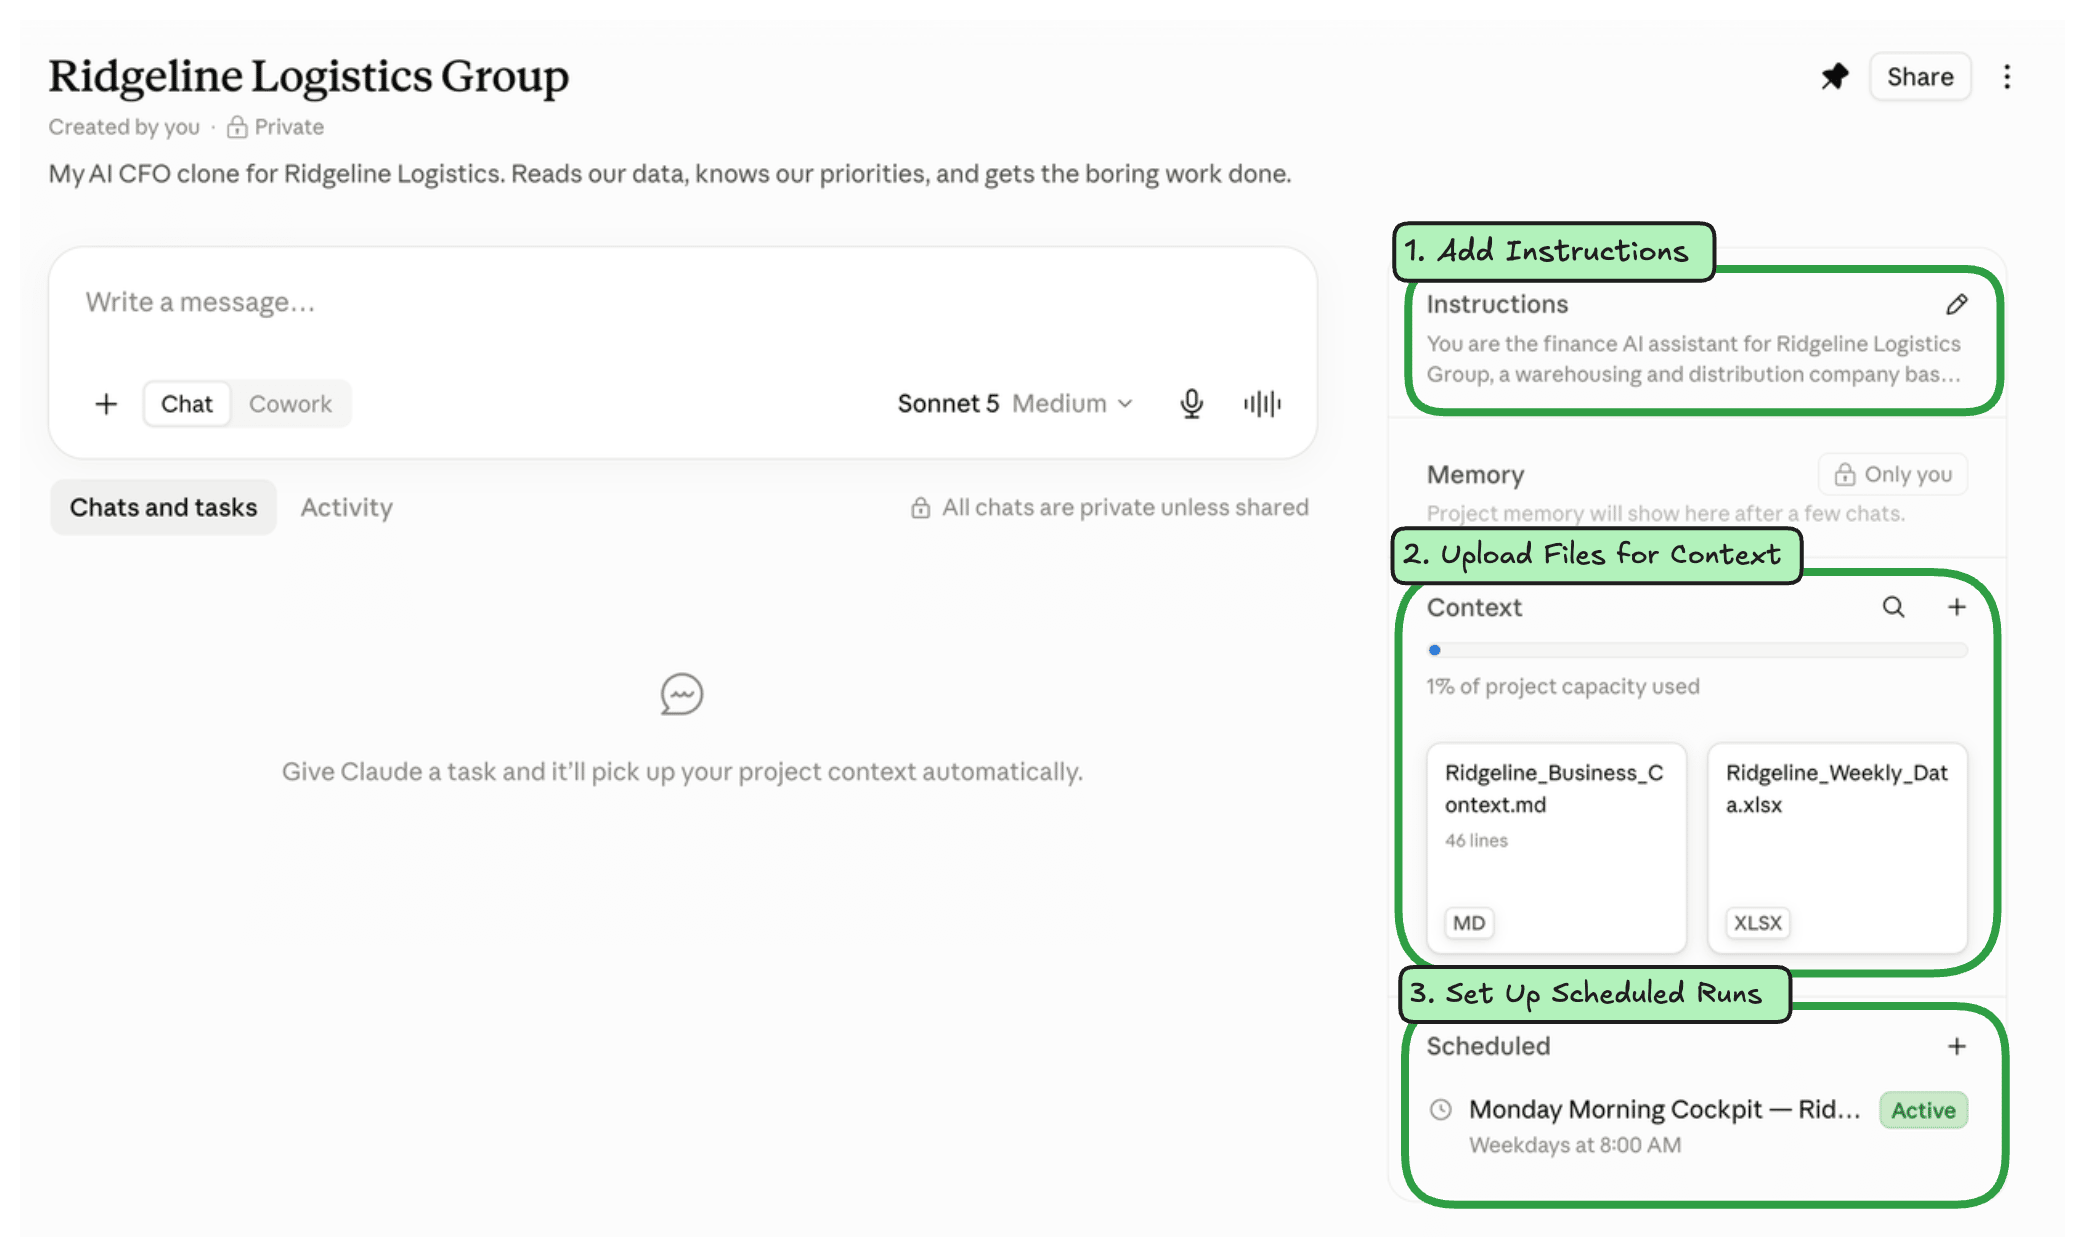Click the Created by you label
Screen dimensions: 2084x1257
[124, 127]
